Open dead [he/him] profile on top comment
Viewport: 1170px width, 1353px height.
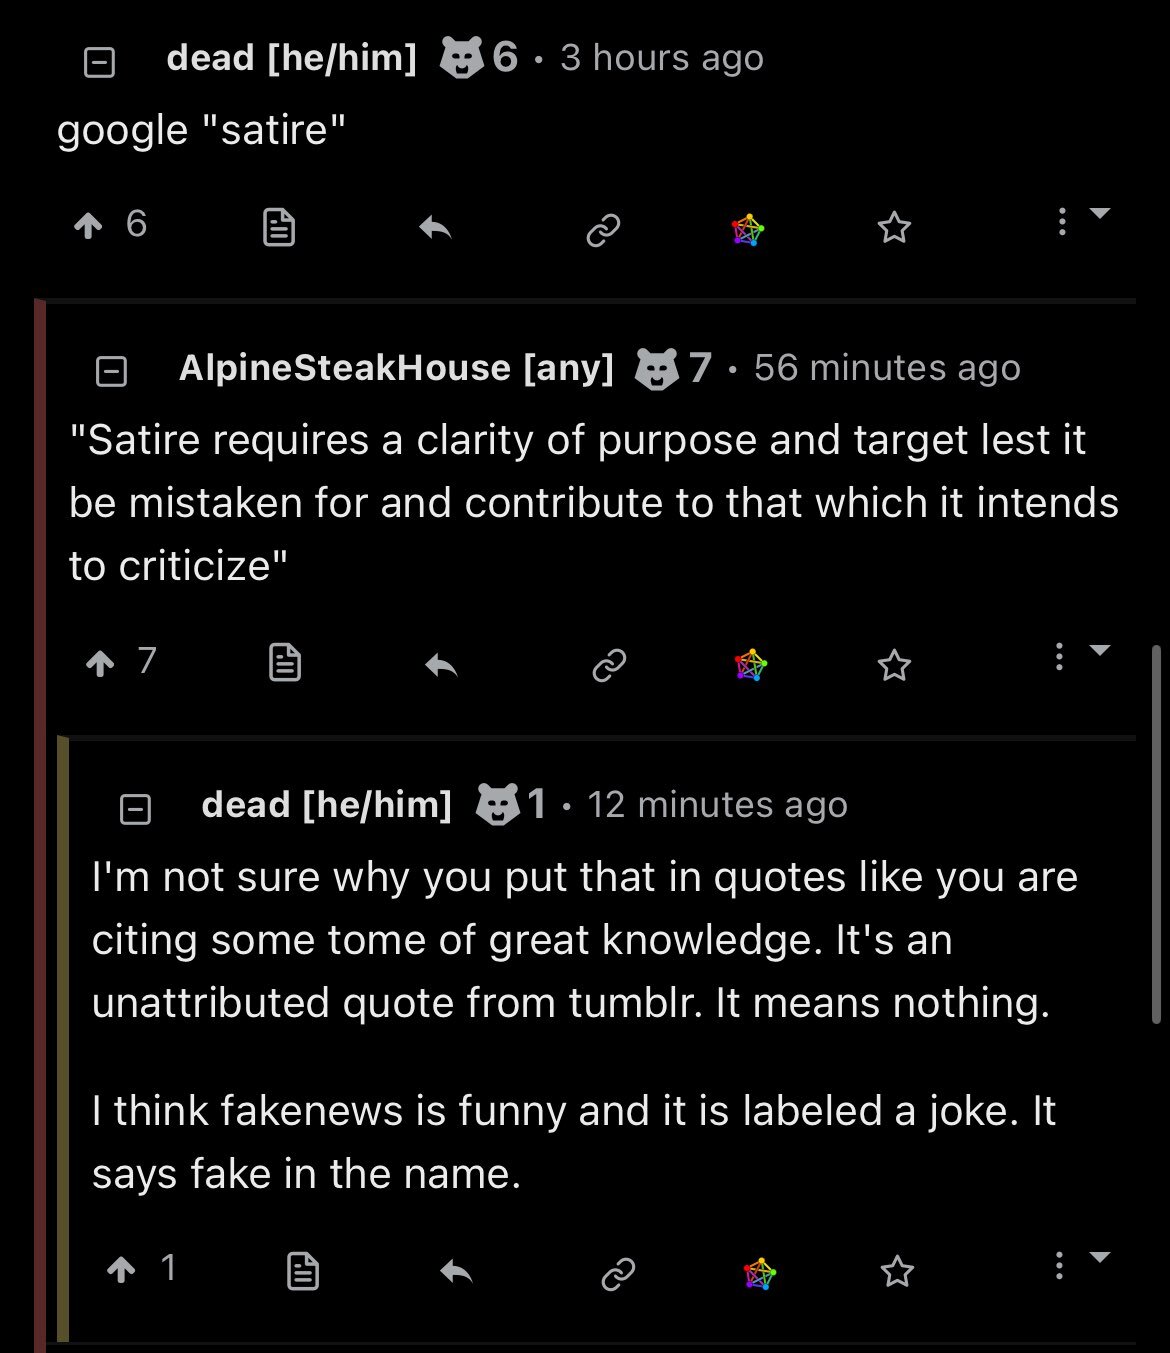point(292,58)
